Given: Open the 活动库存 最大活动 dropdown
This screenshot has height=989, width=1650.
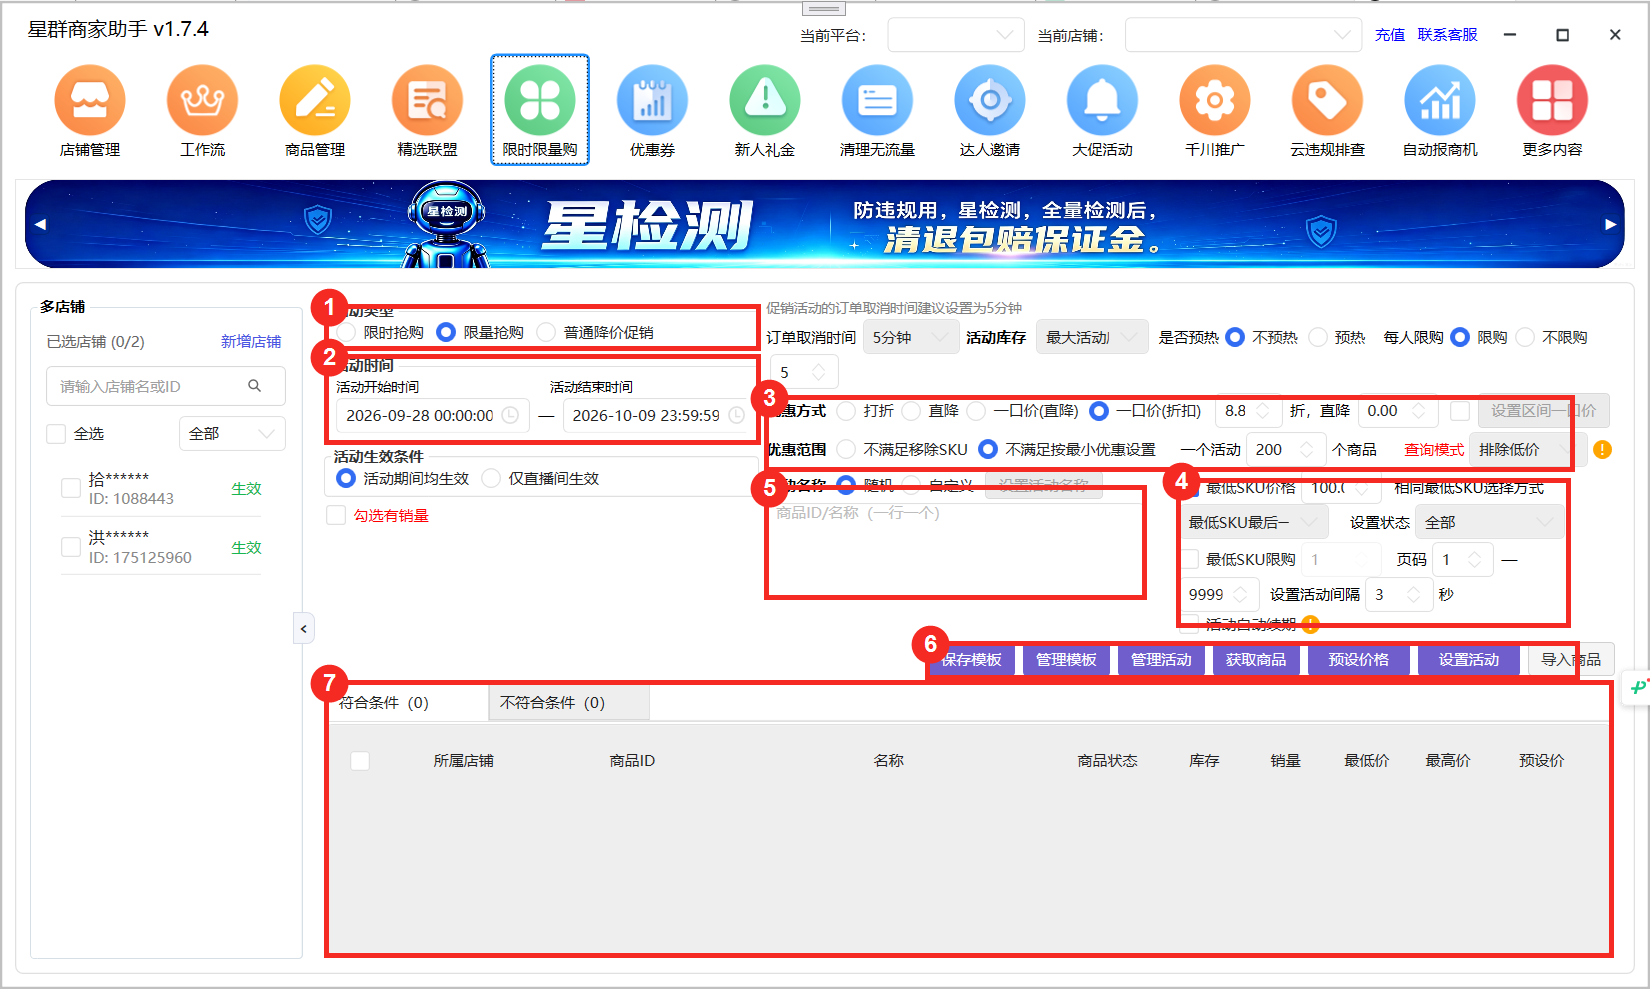Looking at the screenshot, I should (x=1092, y=338).
